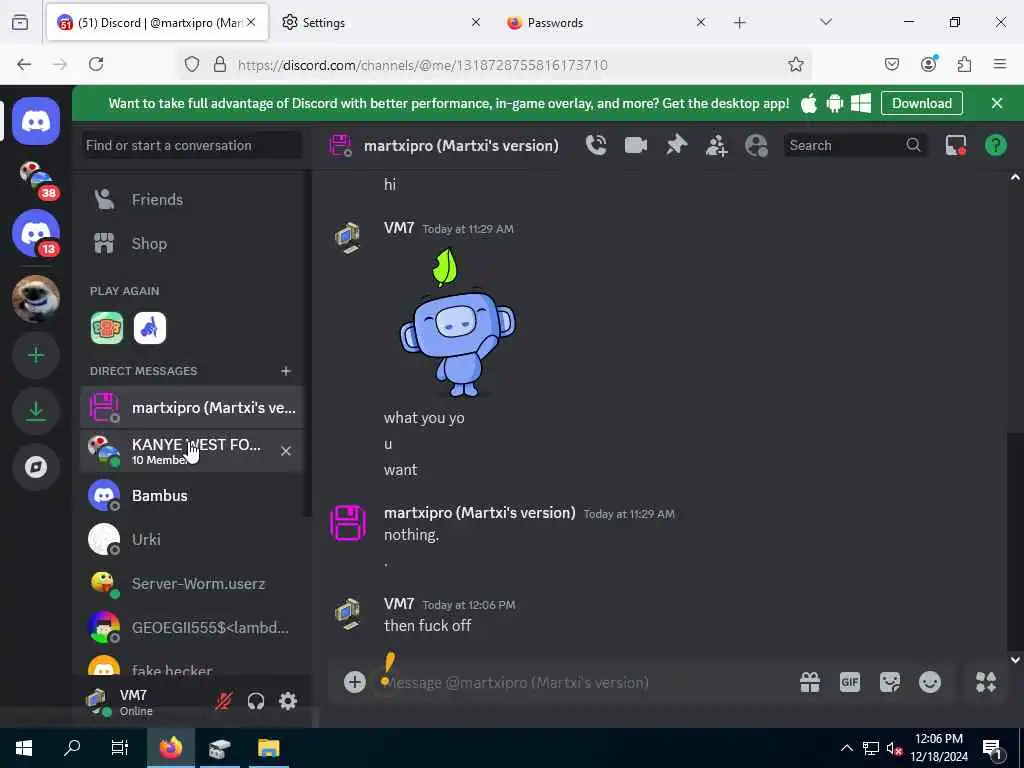Open apps launcher icon in message bar
Screen dimensions: 1024x768
click(985, 682)
